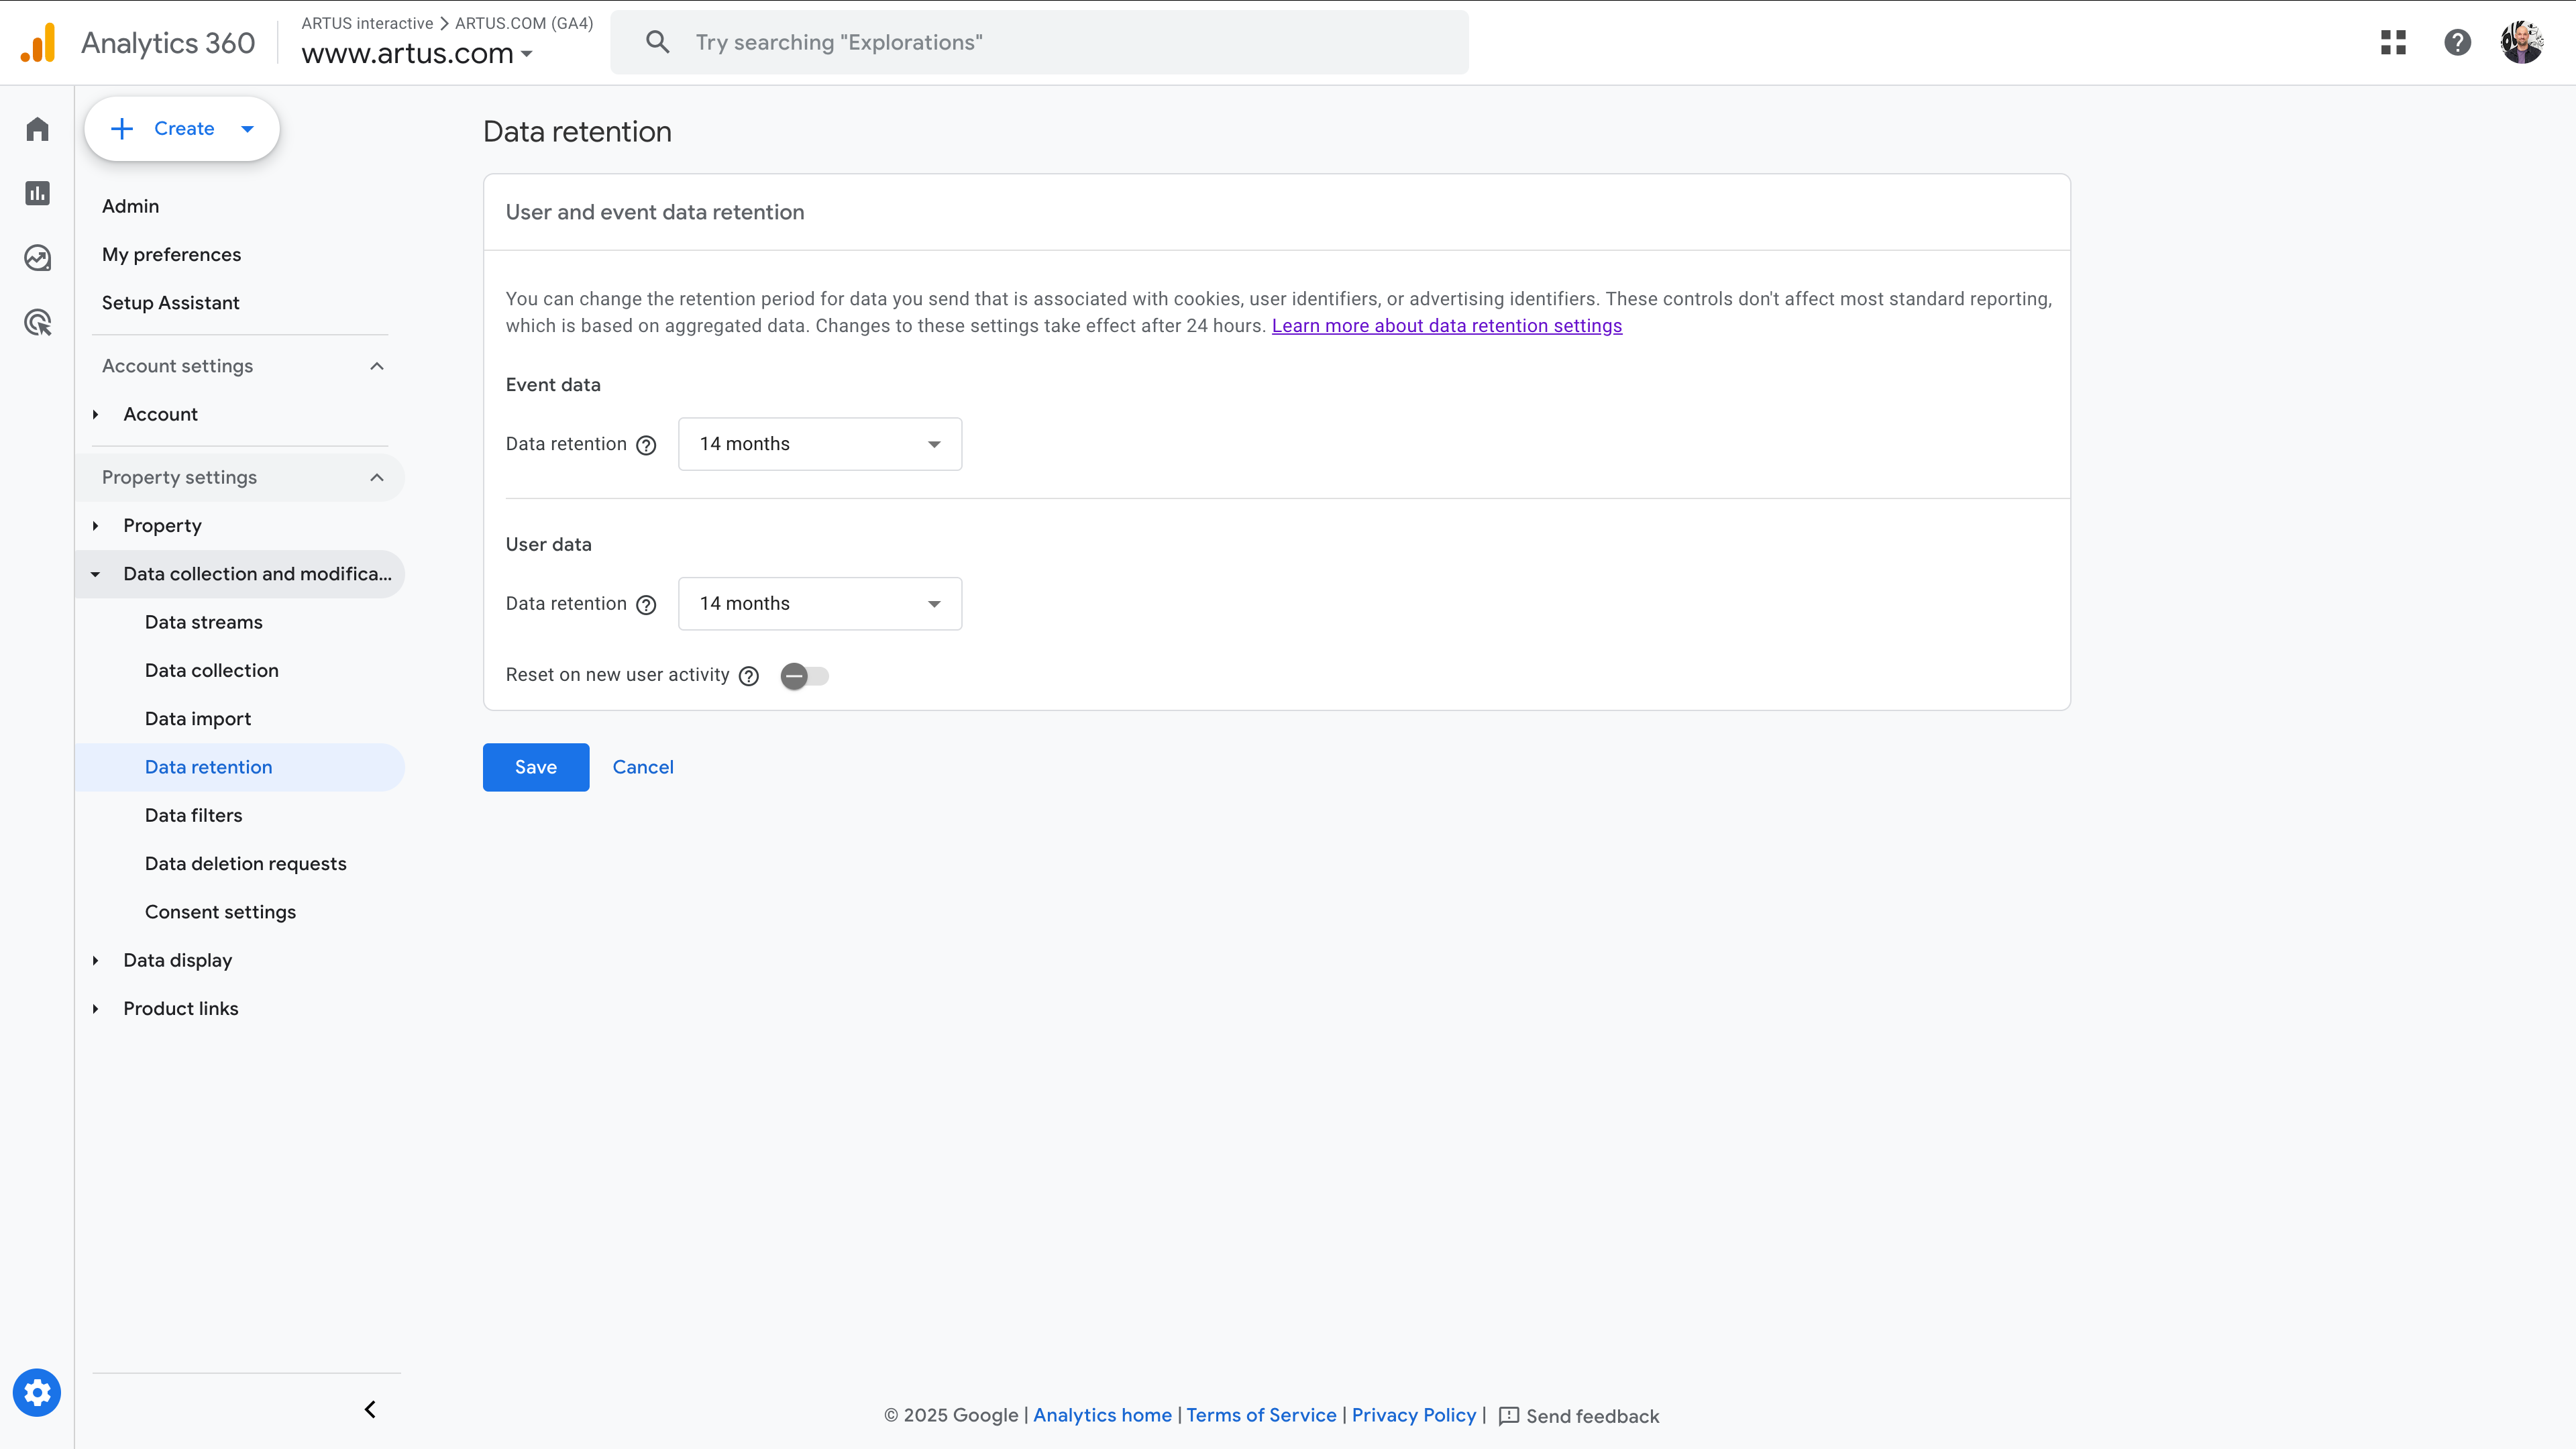Image resolution: width=2576 pixels, height=1449 pixels.
Task: Click the Admin gear icon
Action: tap(37, 1392)
